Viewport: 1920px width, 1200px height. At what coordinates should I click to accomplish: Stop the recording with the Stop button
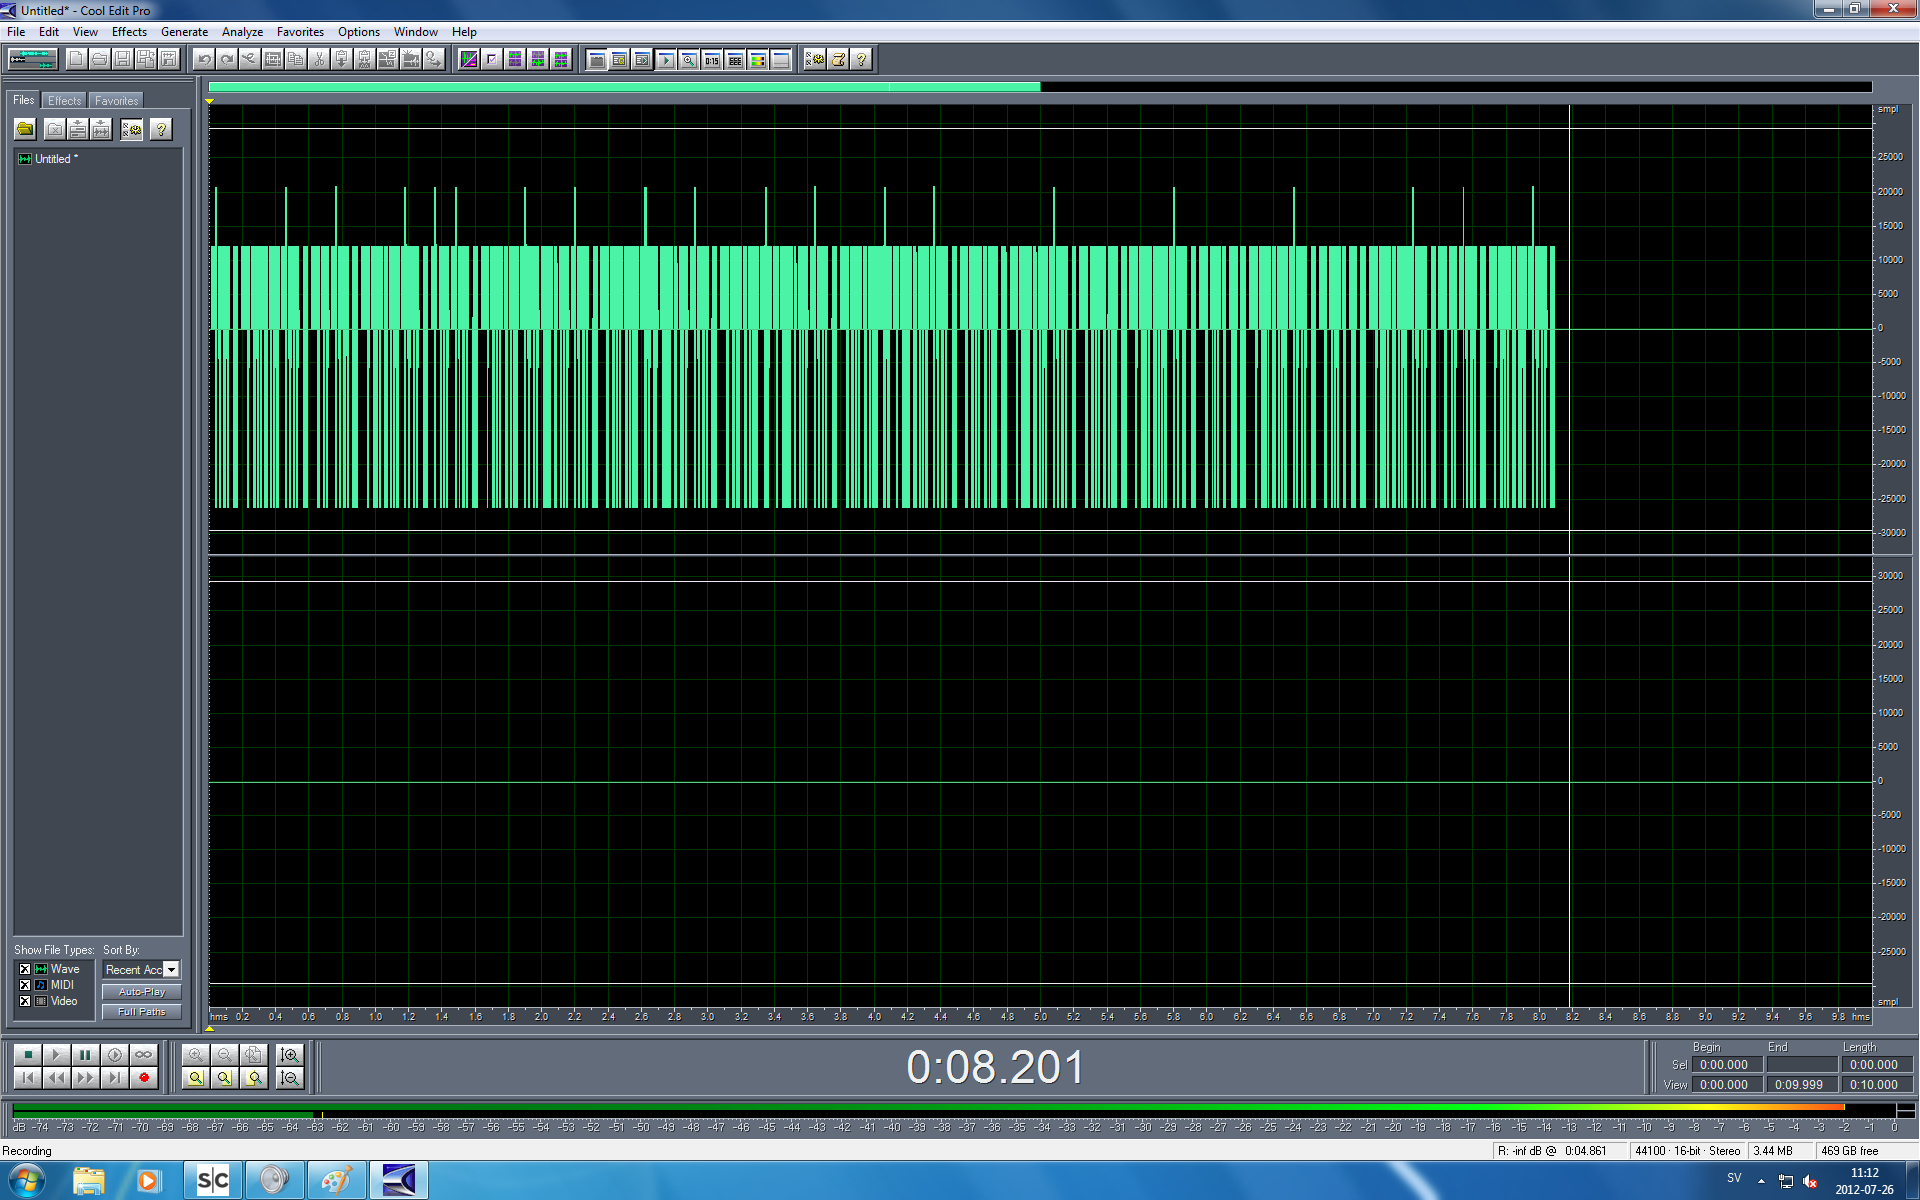point(28,1054)
